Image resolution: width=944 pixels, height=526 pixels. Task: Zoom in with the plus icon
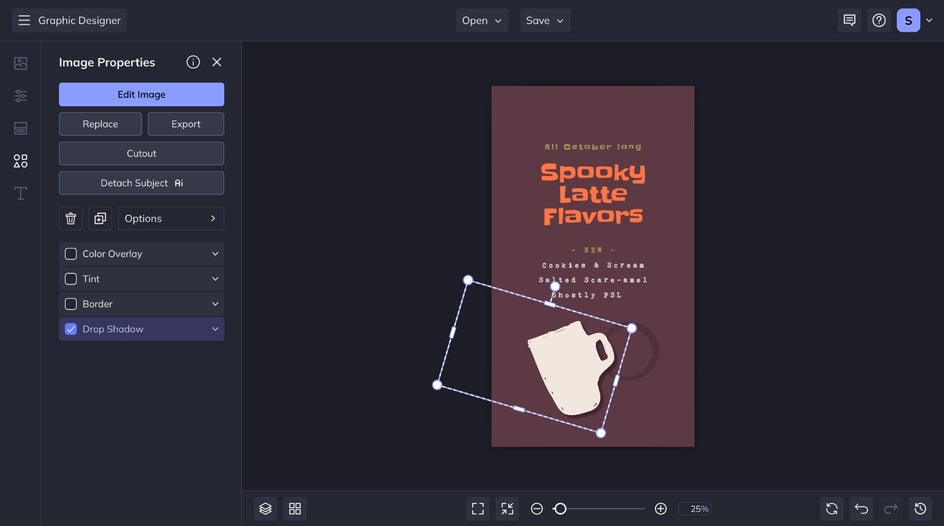(660, 509)
